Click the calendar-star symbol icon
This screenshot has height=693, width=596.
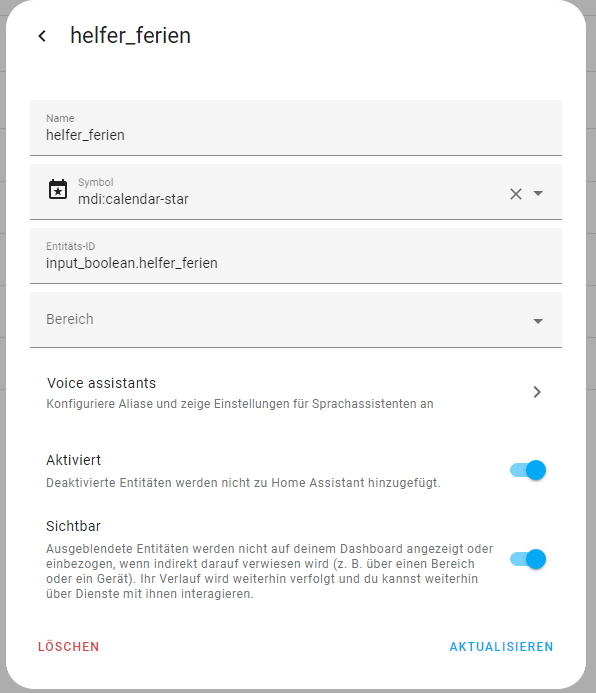tap(58, 190)
